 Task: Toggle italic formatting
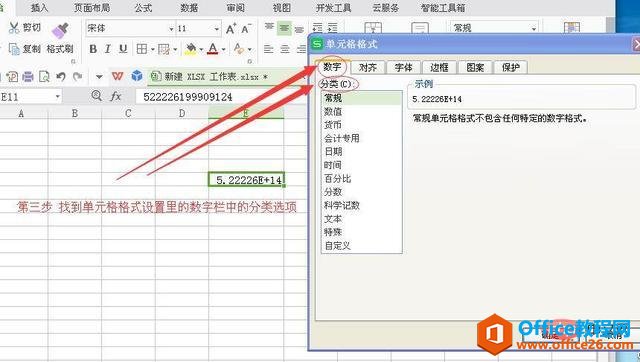coord(108,49)
